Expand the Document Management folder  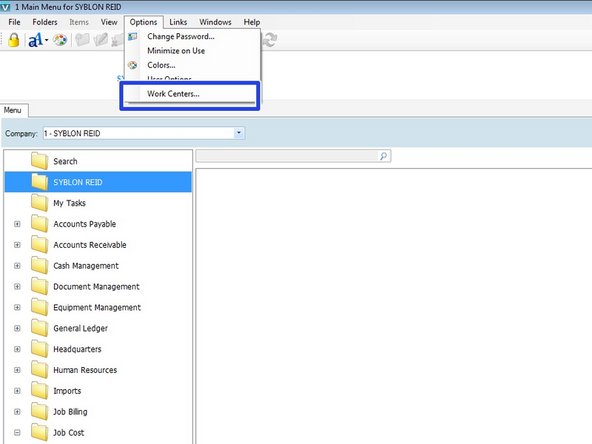17,287
